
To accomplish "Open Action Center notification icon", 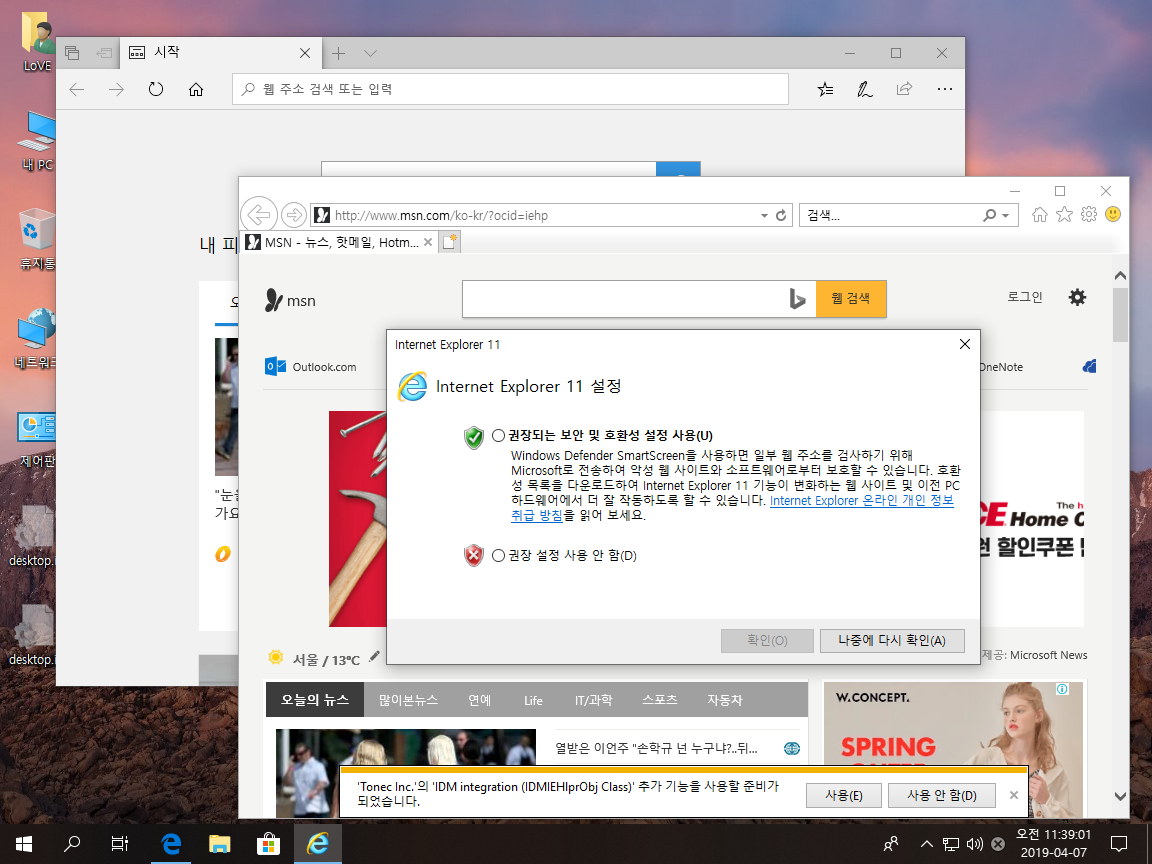I will (1119, 843).
